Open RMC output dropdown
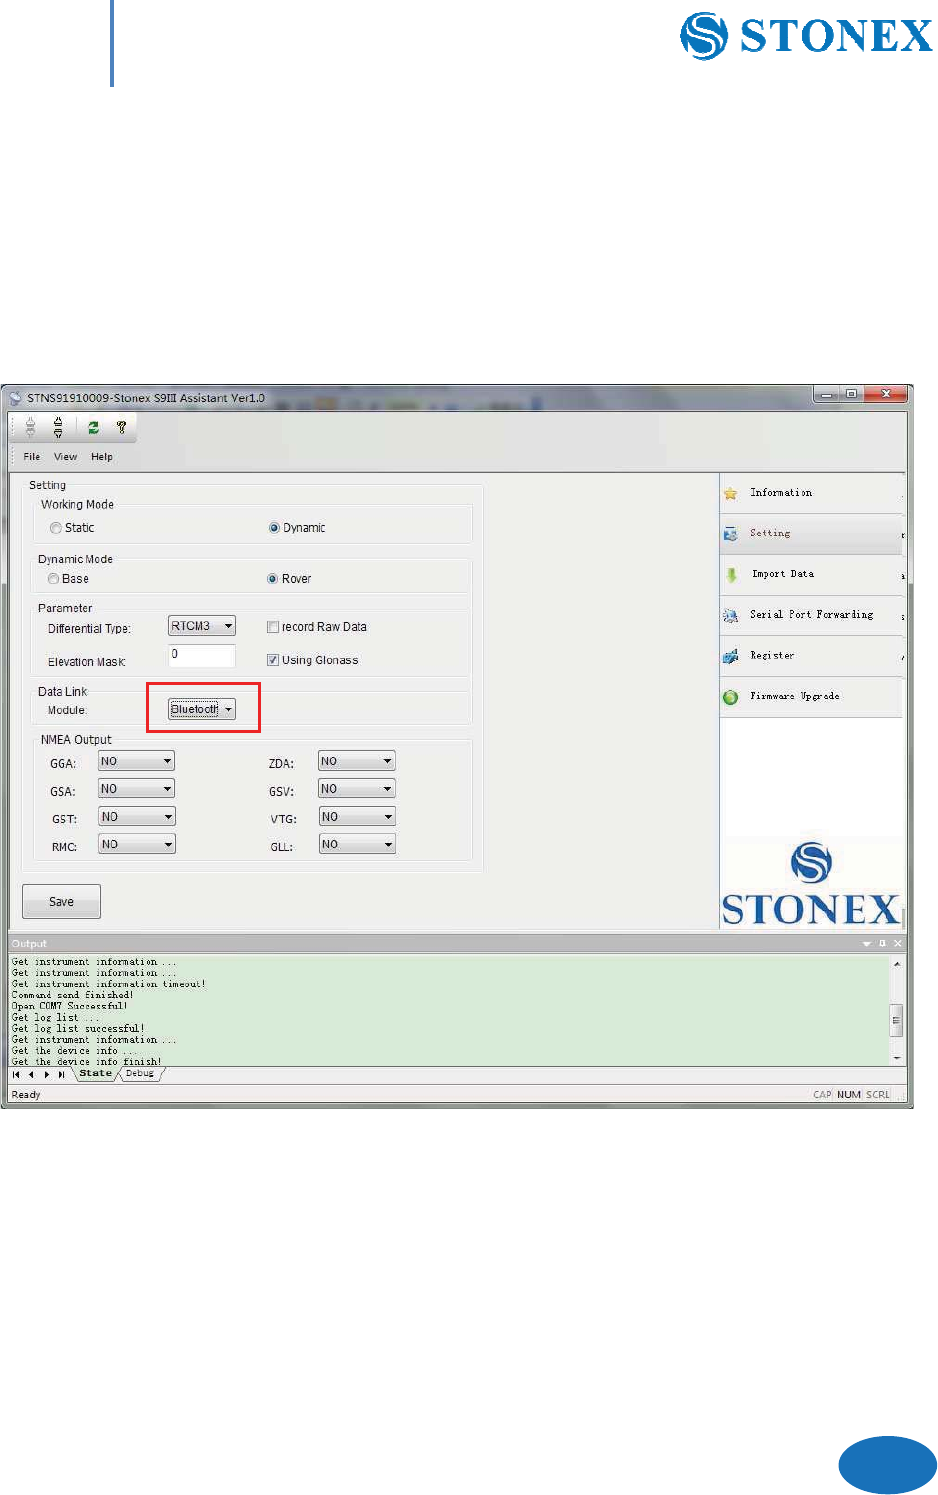Image resolution: width=938 pixels, height=1495 pixels. pyautogui.click(x=137, y=844)
